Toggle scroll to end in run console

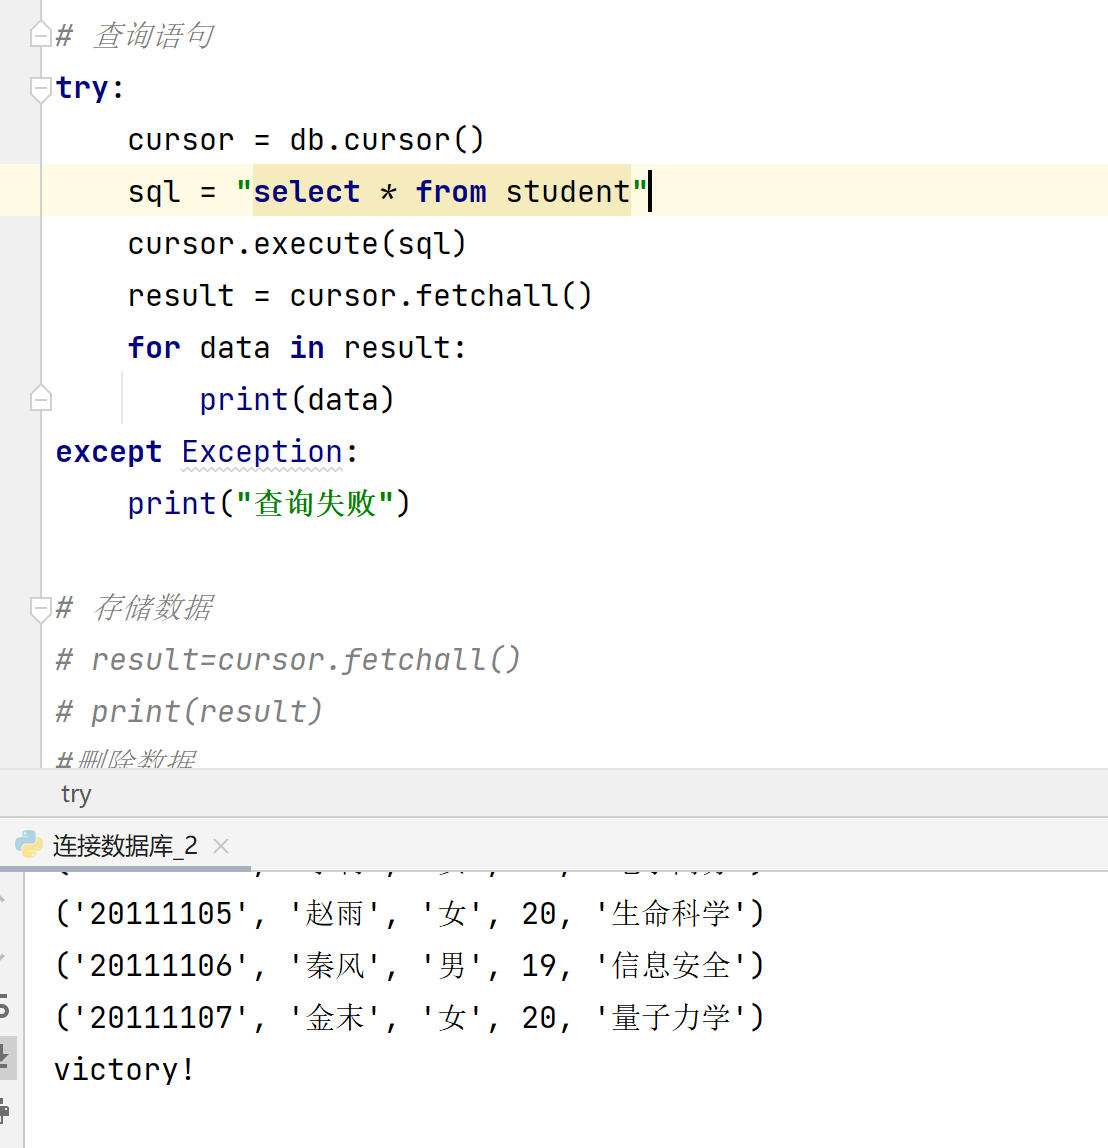(x=4, y=1056)
